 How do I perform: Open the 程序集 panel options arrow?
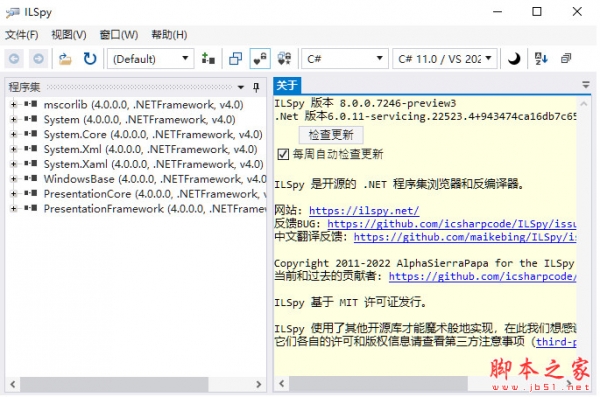coord(241,87)
